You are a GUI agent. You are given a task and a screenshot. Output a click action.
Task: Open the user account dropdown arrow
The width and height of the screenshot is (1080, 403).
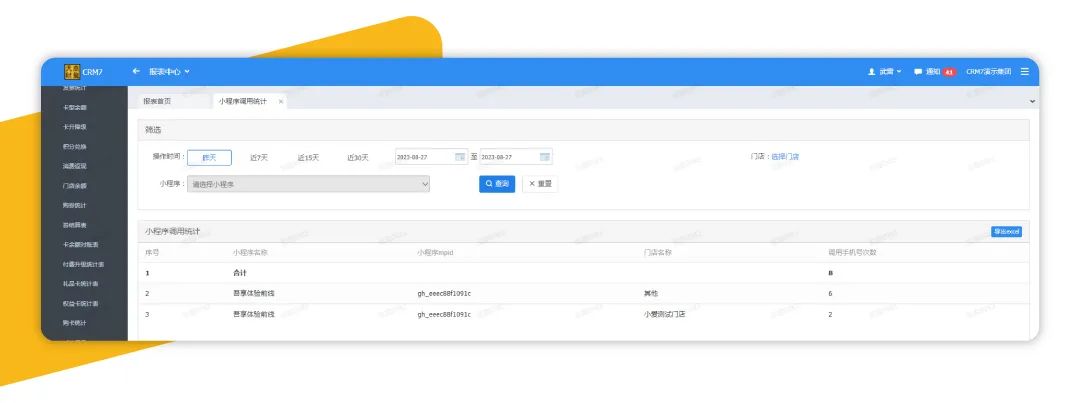(x=899, y=72)
